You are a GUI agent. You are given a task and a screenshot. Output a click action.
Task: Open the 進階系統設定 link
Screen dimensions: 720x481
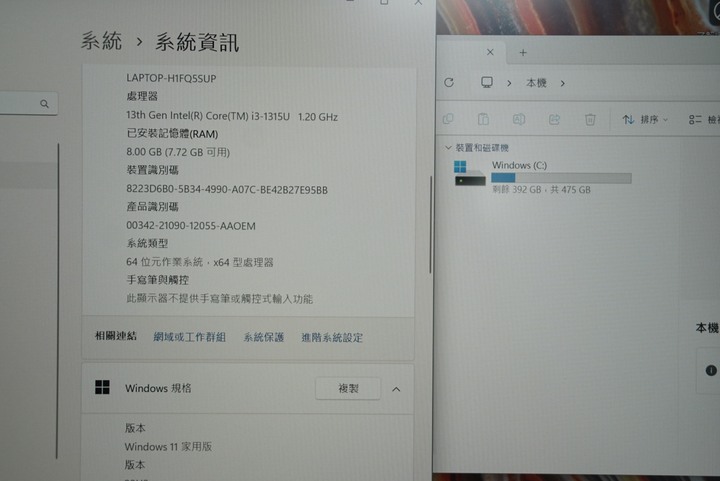[x=332, y=338]
